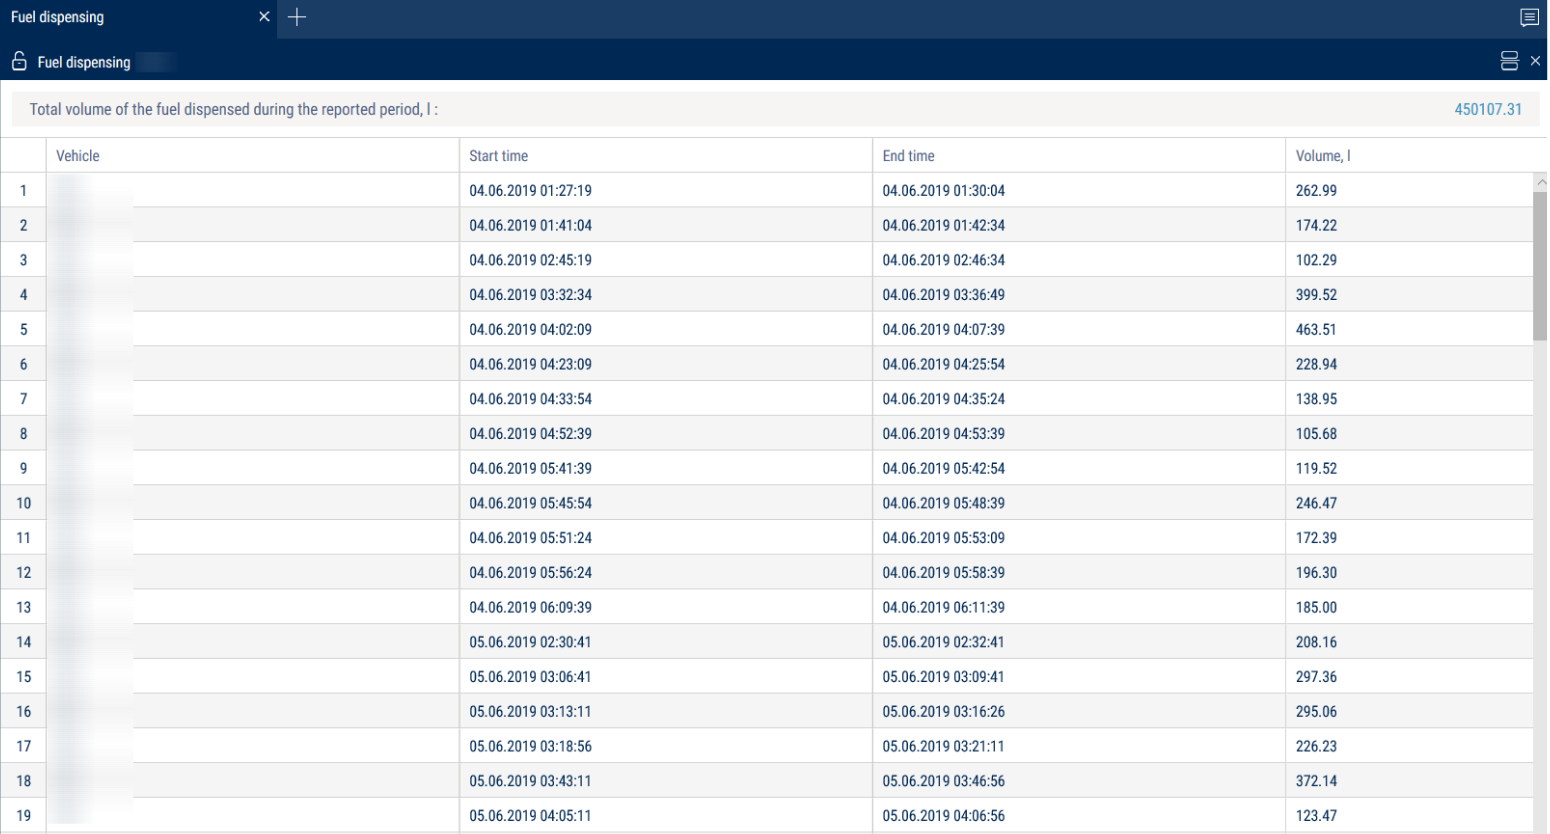Select start time 05.06.2019 02:30:41
This screenshot has width=1550, height=834.
pyautogui.click(x=530, y=642)
